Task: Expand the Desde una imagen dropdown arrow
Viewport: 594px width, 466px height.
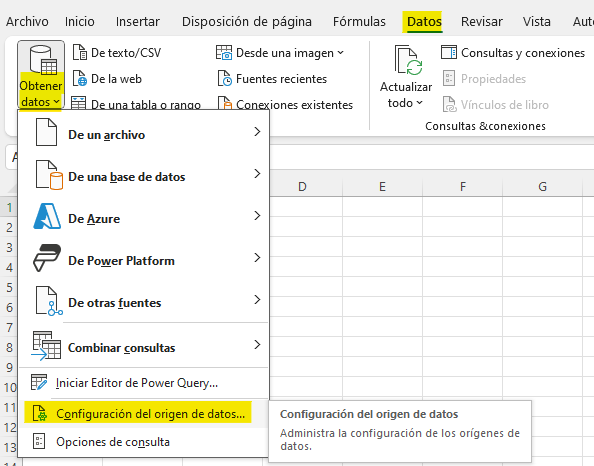Action: [x=340, y=53]
